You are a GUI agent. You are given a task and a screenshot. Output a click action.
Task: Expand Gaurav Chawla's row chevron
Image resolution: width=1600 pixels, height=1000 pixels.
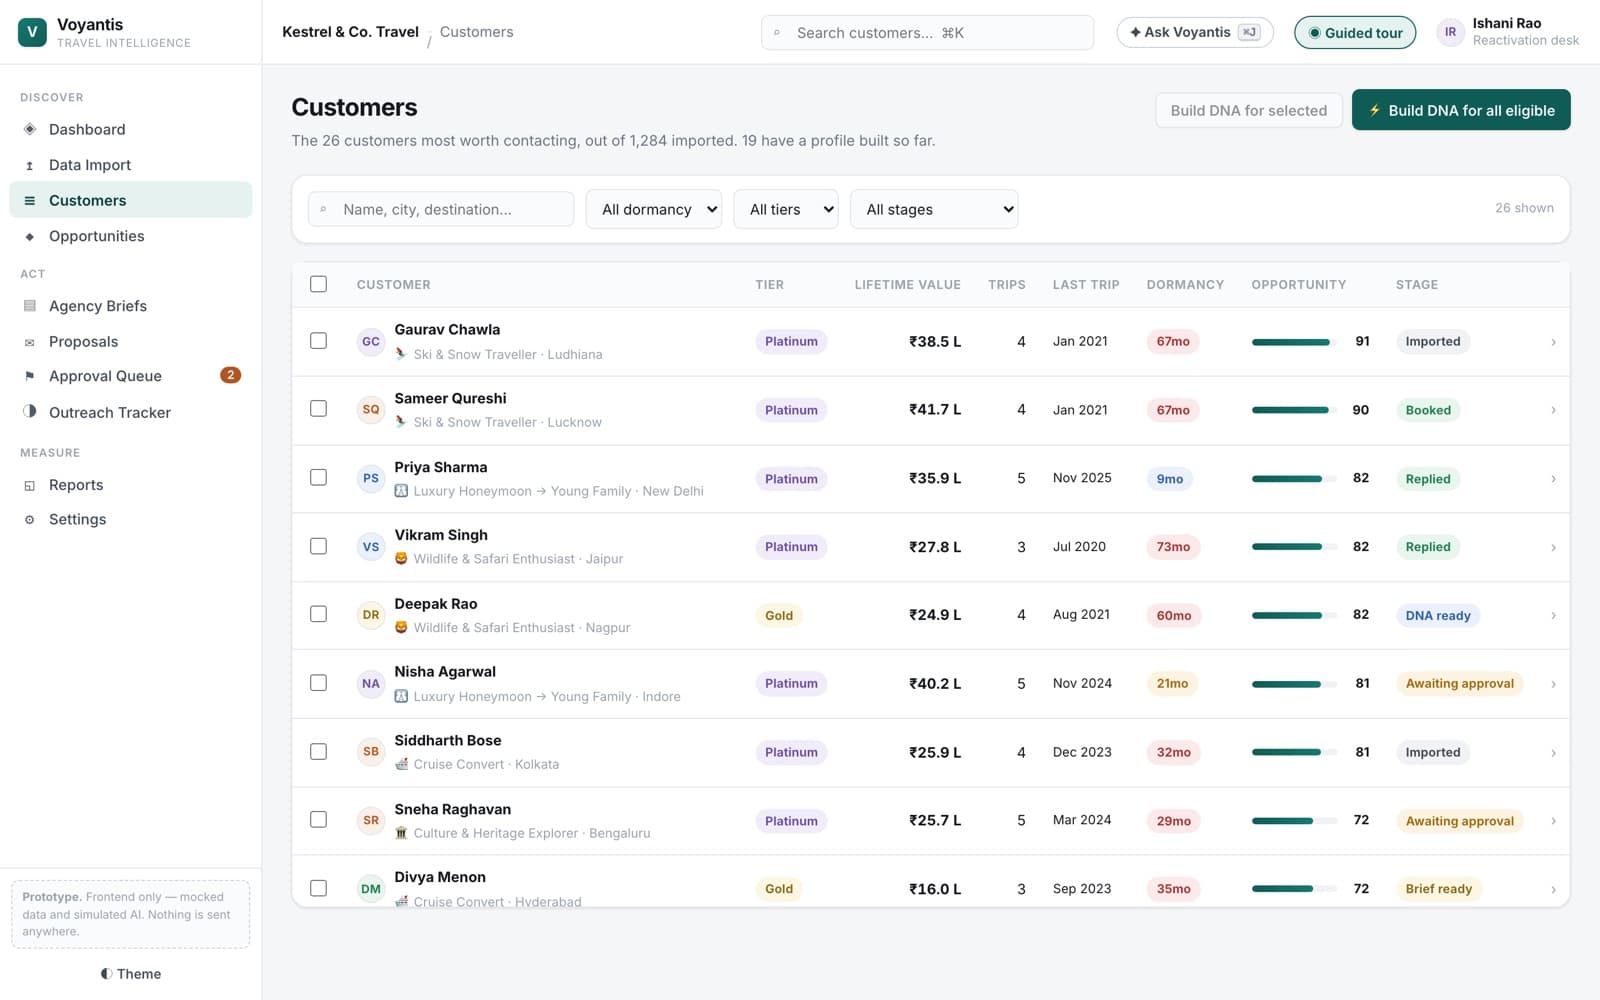[x=1553, y=342]
